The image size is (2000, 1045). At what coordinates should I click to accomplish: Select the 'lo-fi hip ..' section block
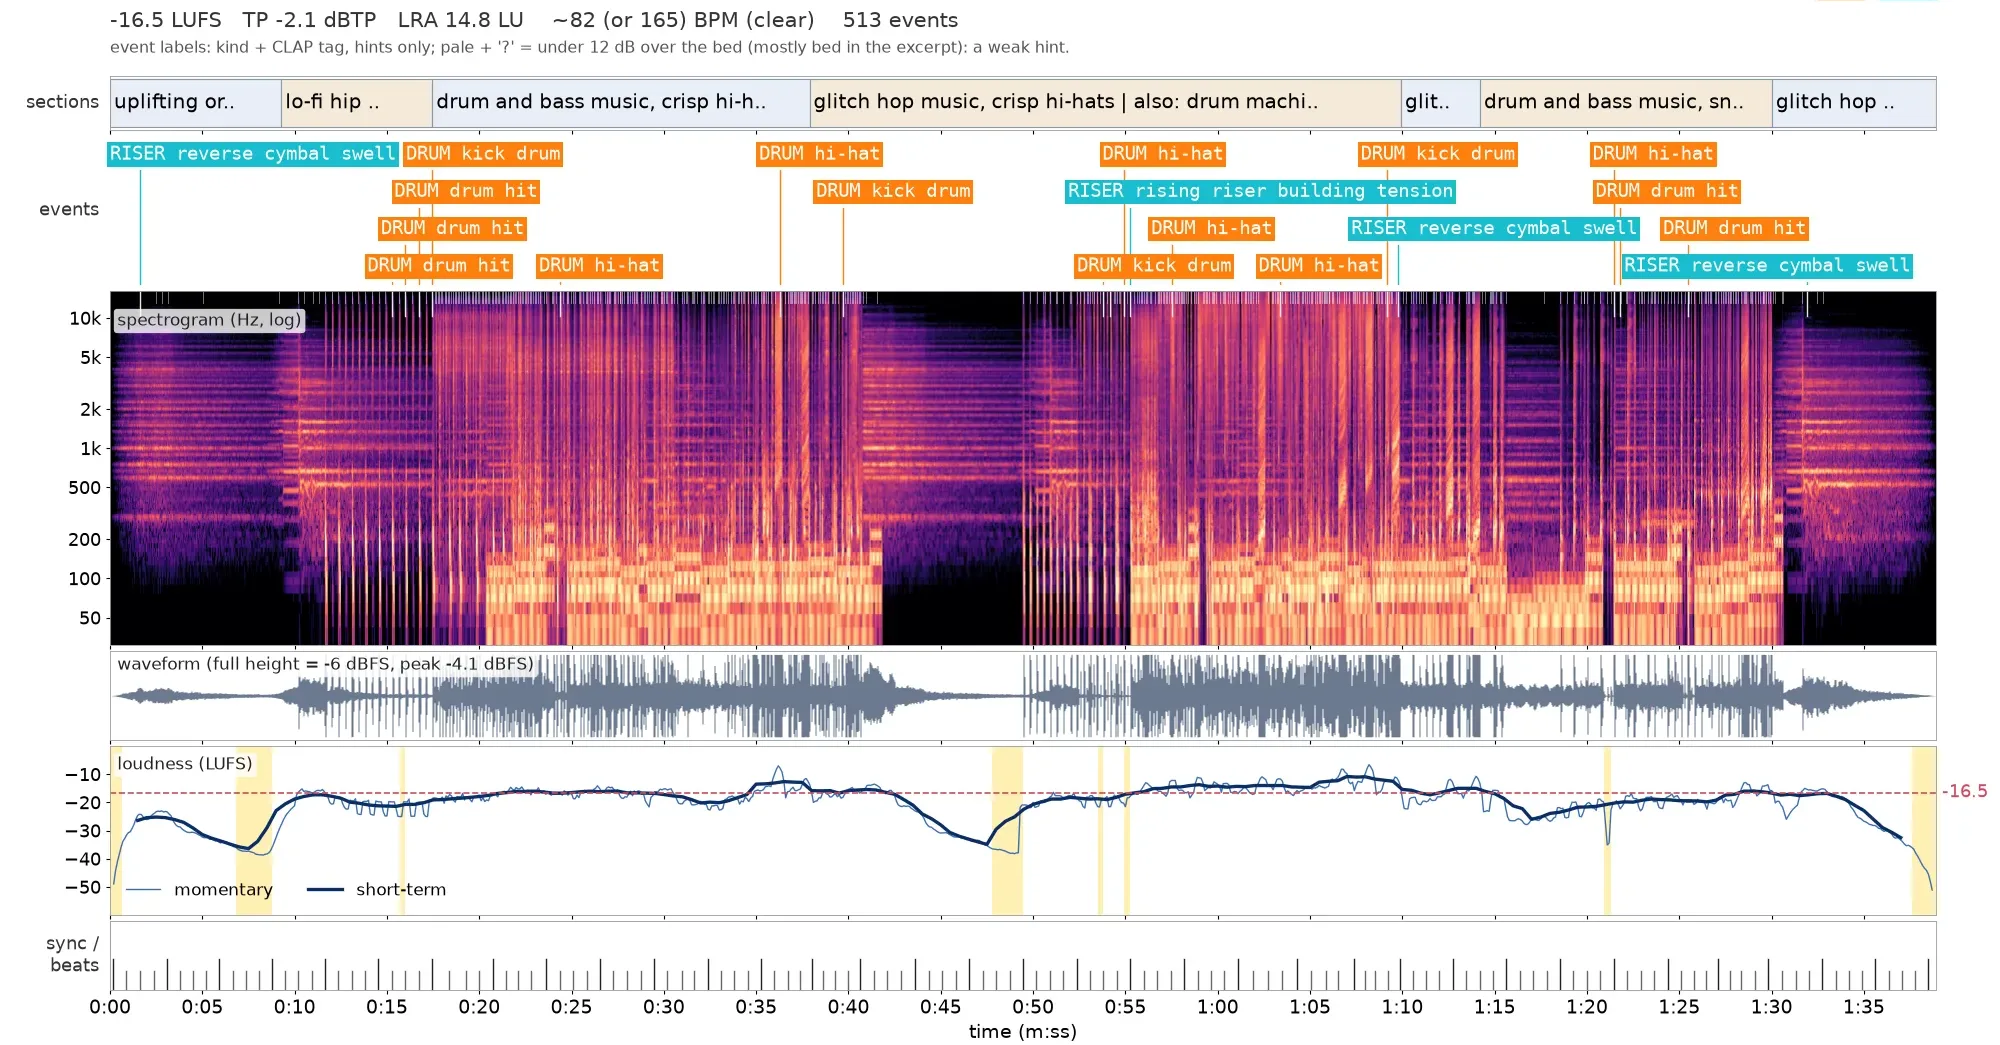tap(357, 103)
